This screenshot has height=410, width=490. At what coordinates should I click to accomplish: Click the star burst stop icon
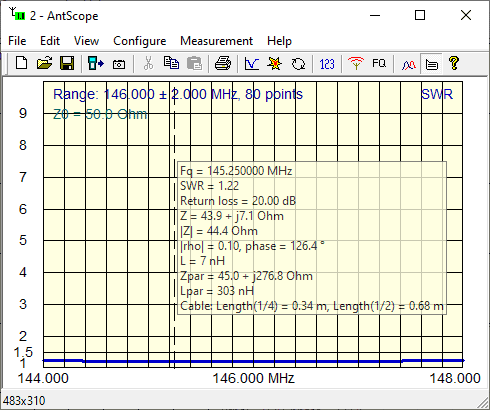[x=274, y=63]
